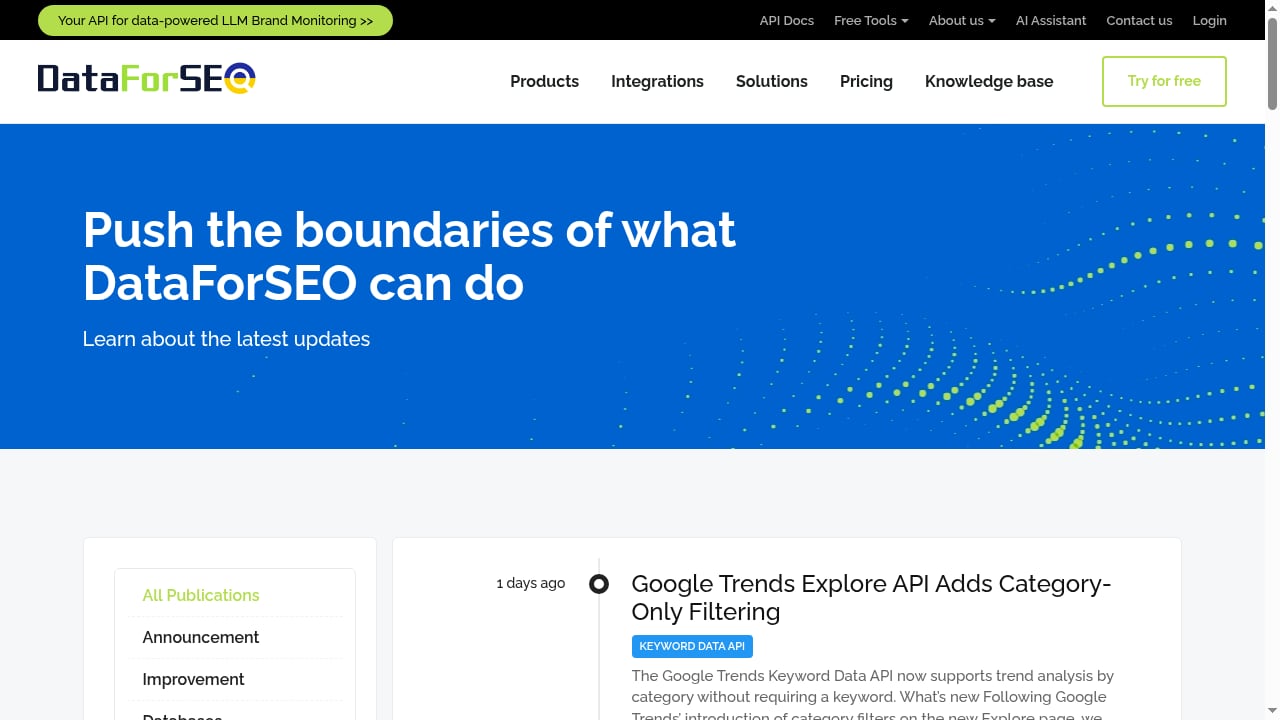Click the KEYWORD DATA API tag
The height and width of the screenshot is (720, 1280).
coord(692,646)
